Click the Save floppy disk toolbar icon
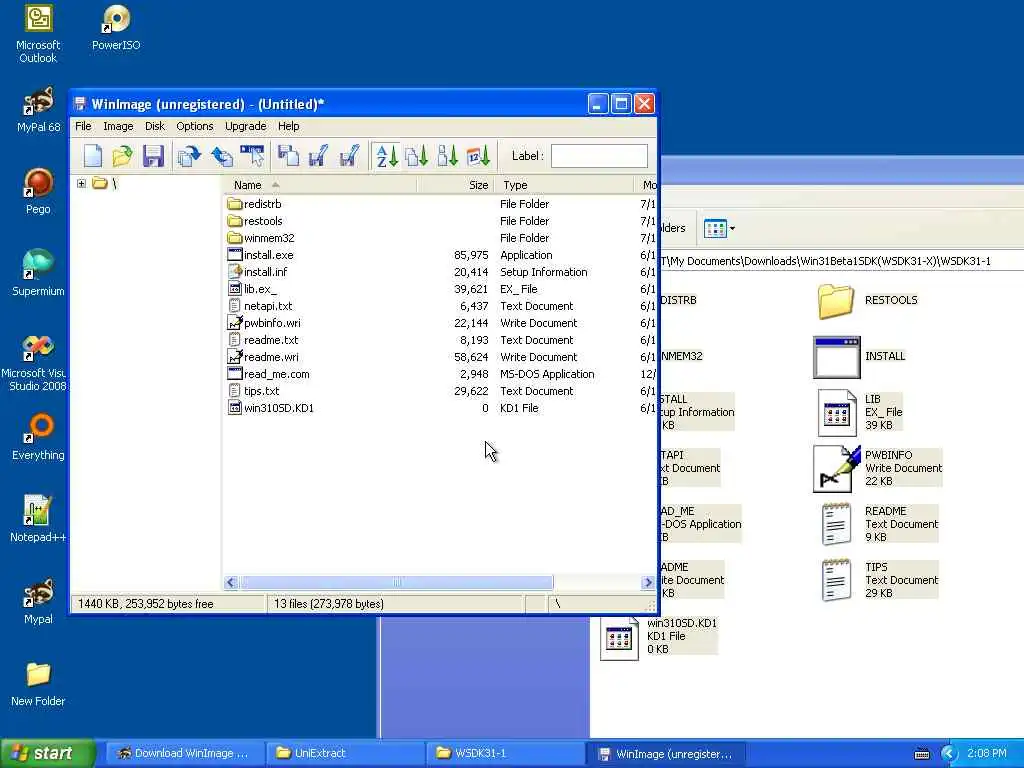The image size is (1024, 768). [153, 156]
